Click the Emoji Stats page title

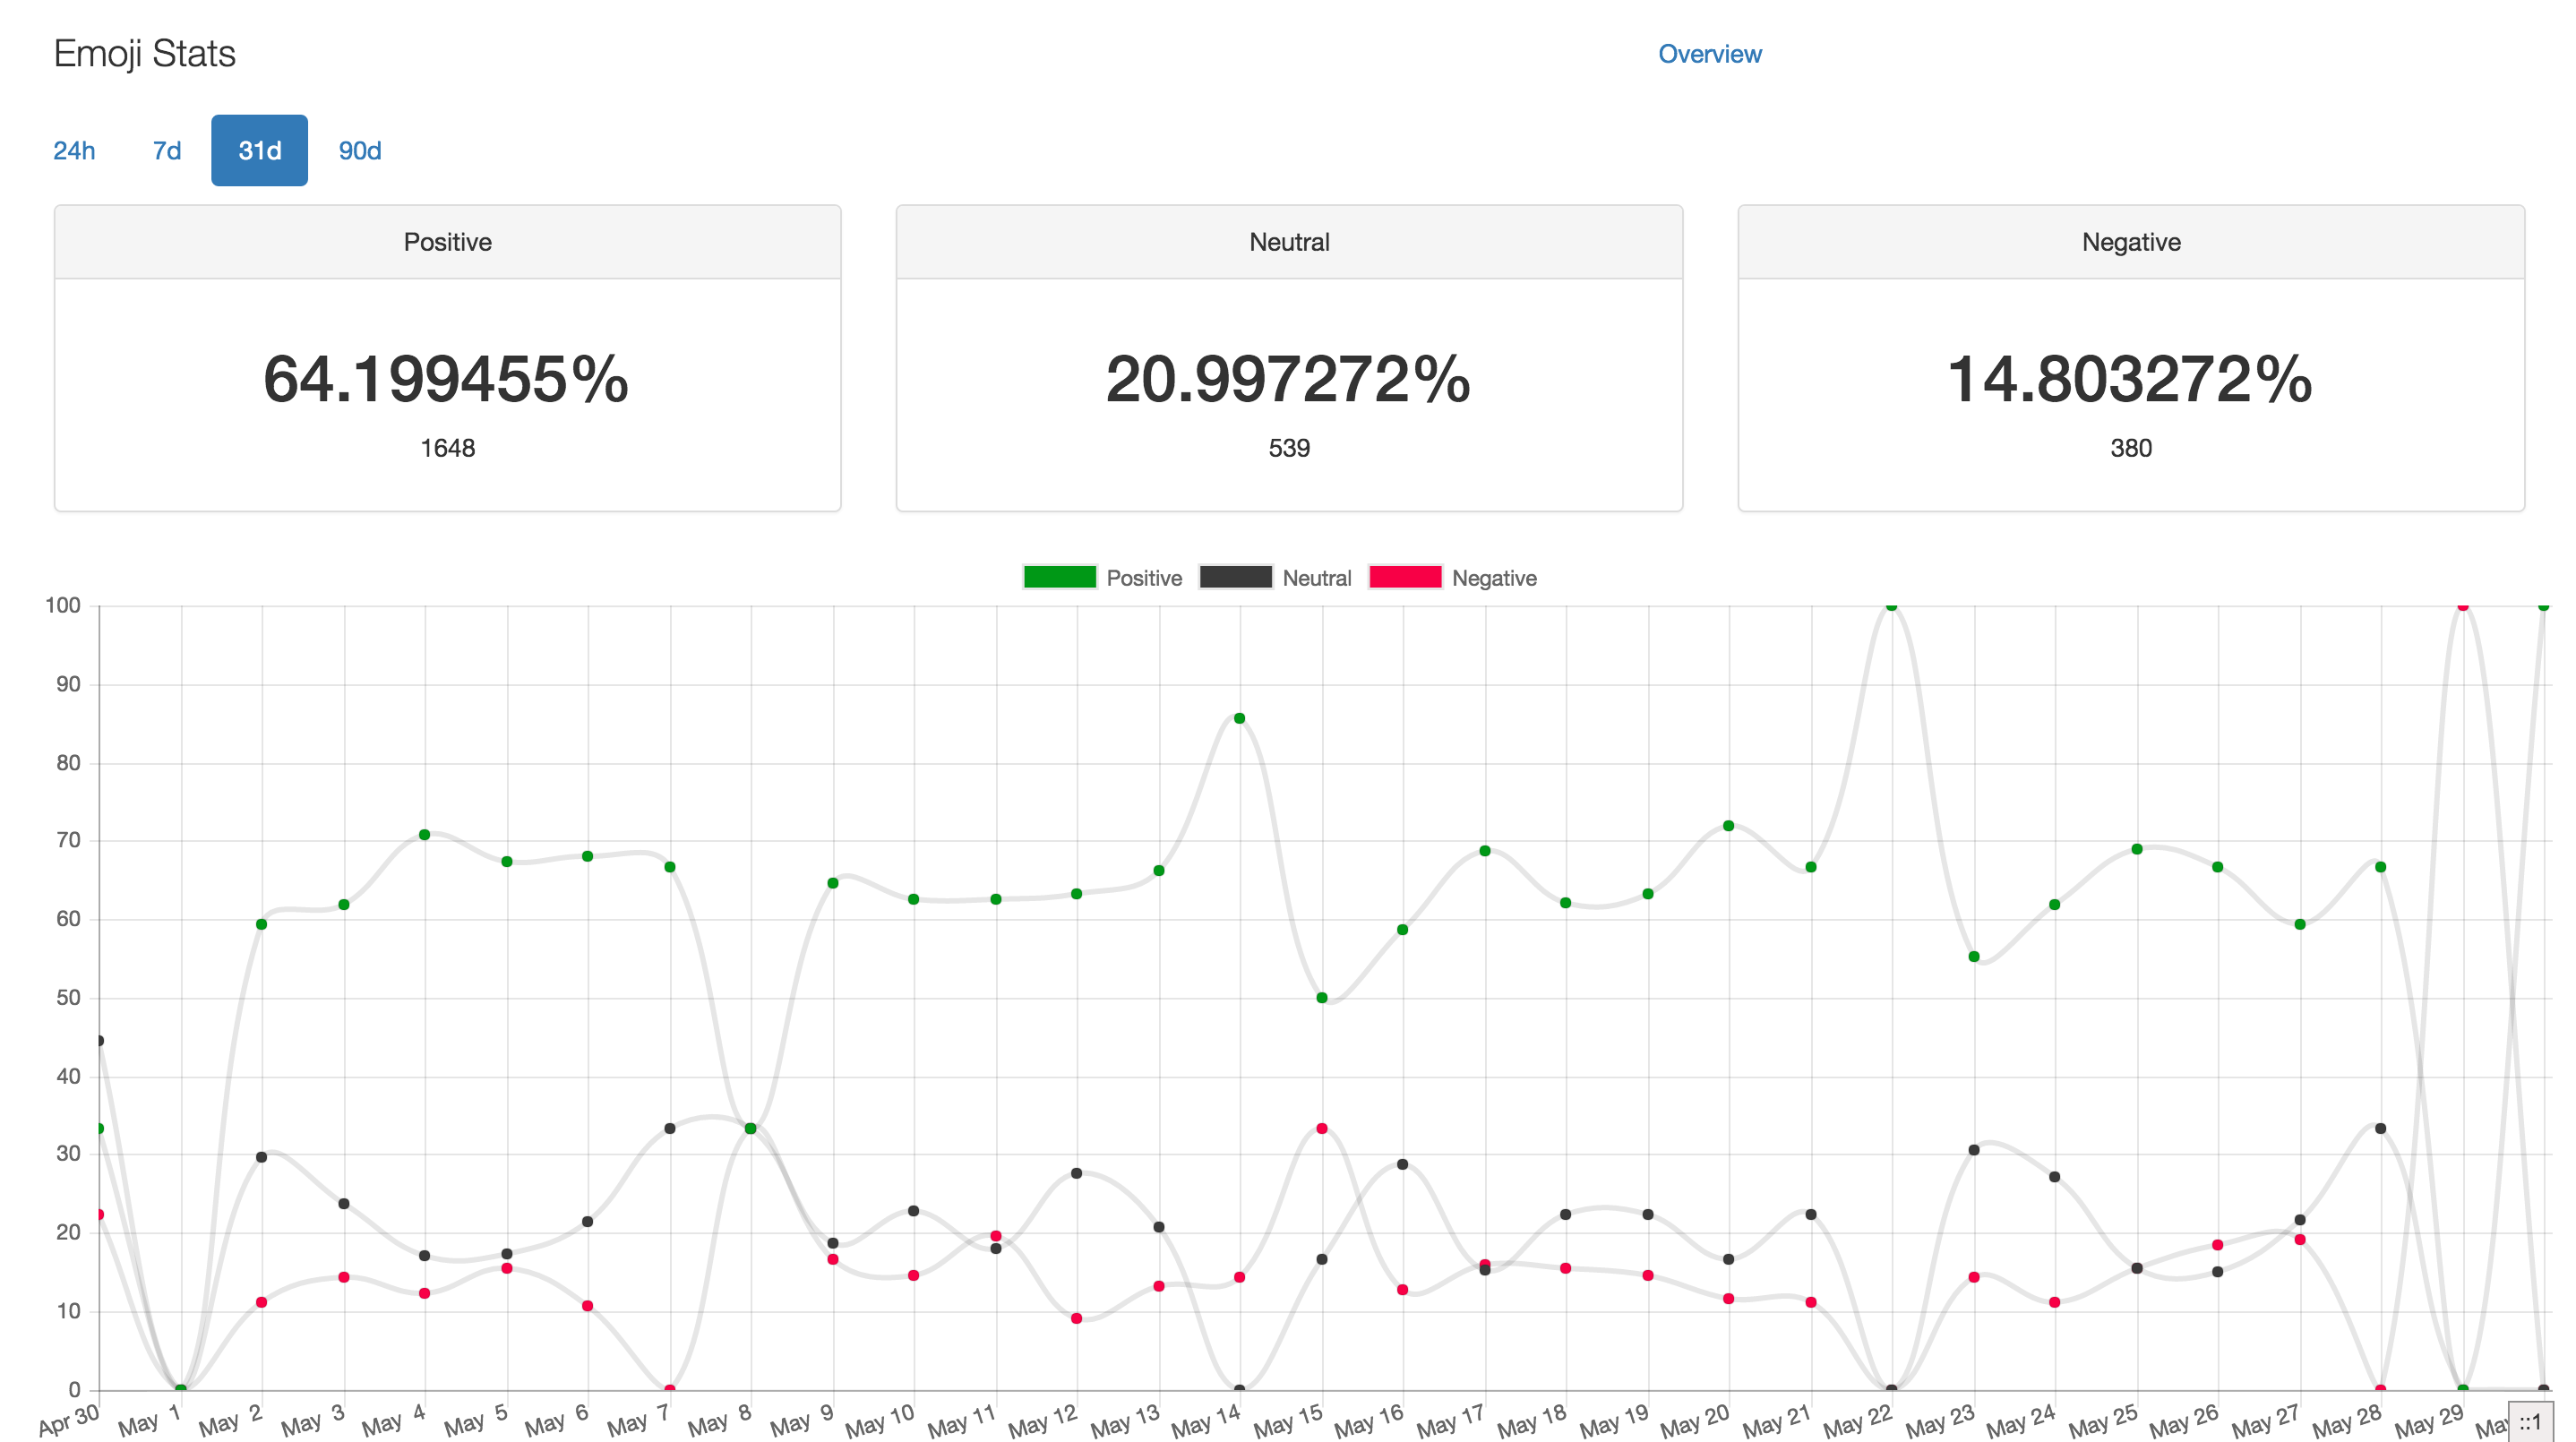pos(144,54)
